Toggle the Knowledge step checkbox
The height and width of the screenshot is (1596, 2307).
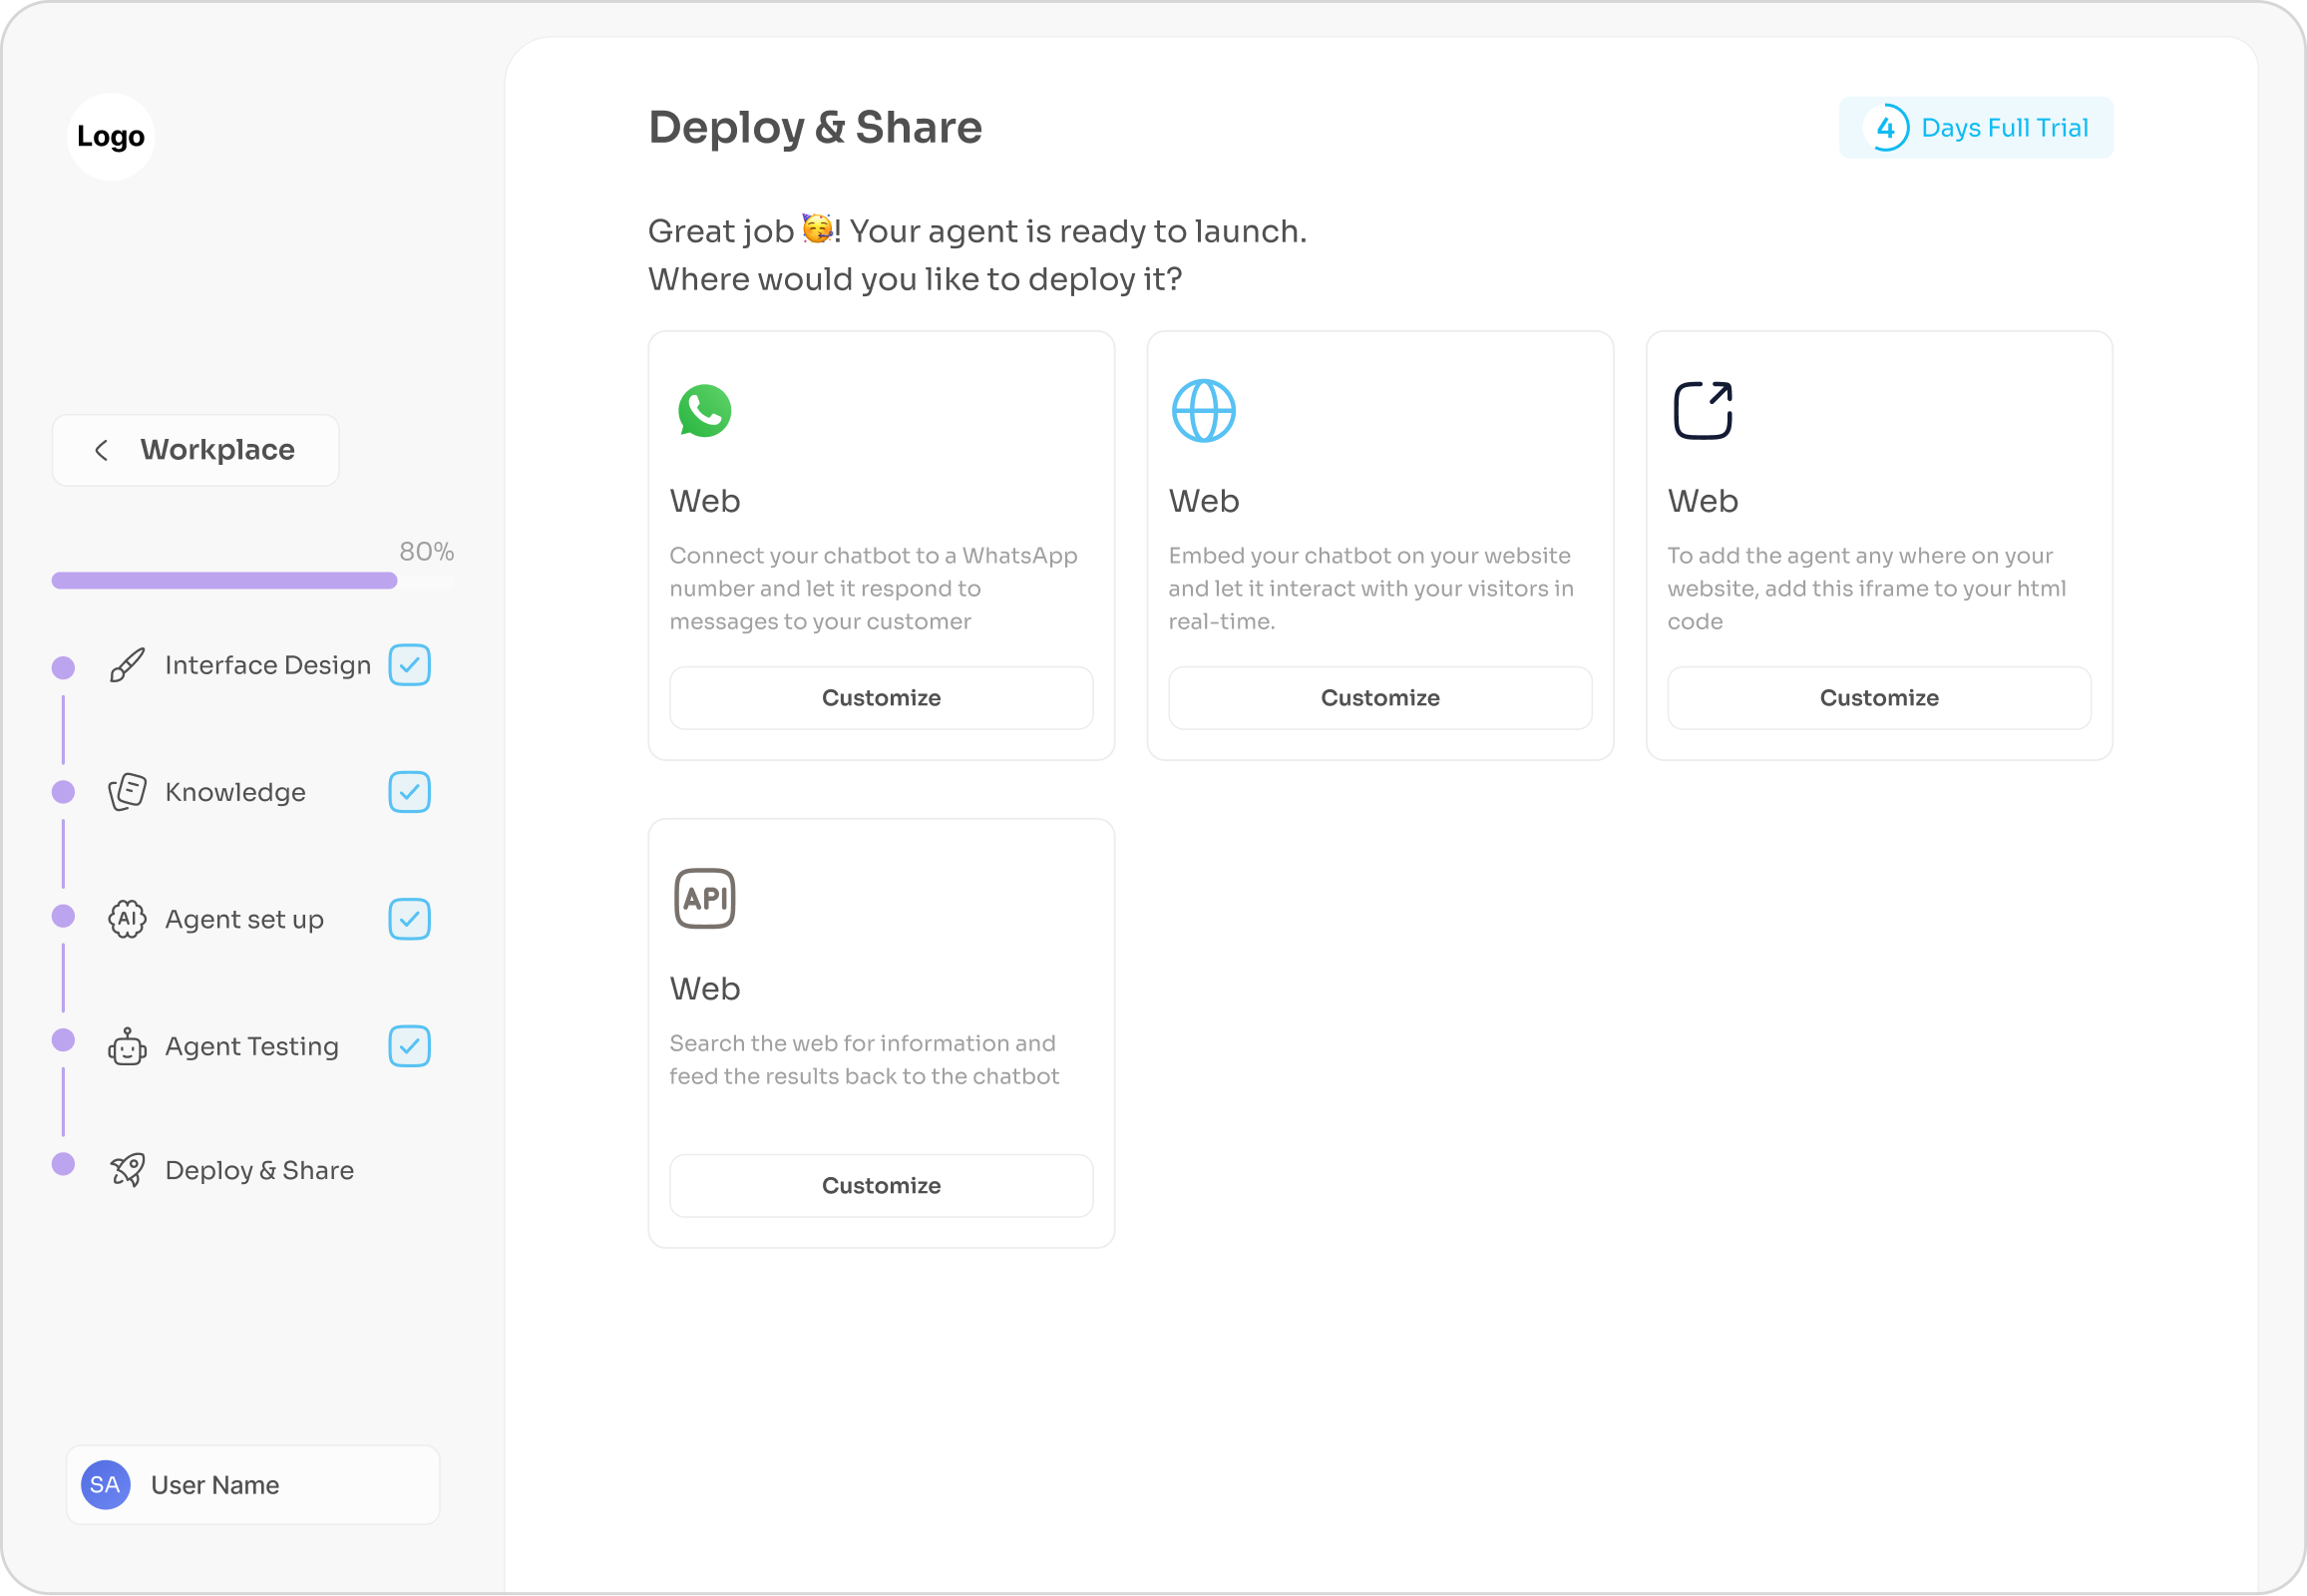409,792
